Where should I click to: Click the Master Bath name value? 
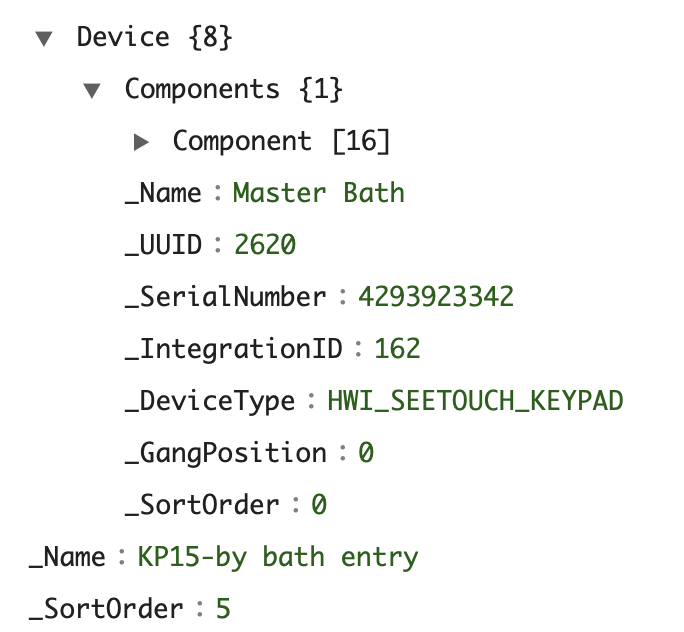pyautogui.click(x=319, y=192)
